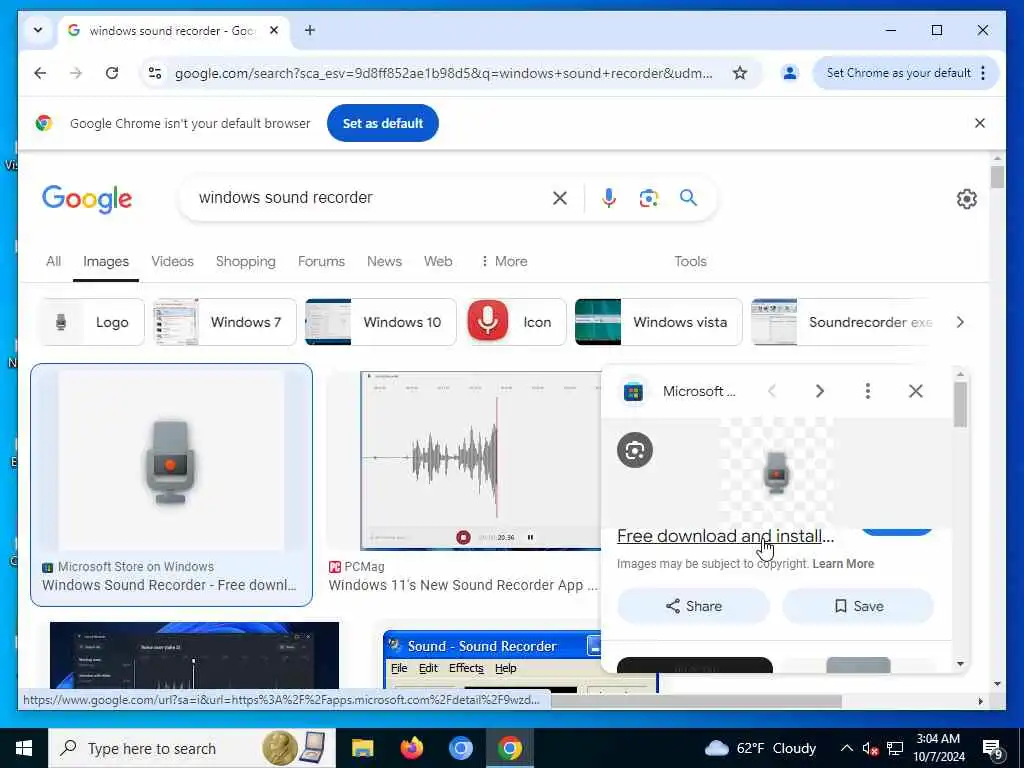
Task: Open the Web results tab
Action: (x=438, y=261)
